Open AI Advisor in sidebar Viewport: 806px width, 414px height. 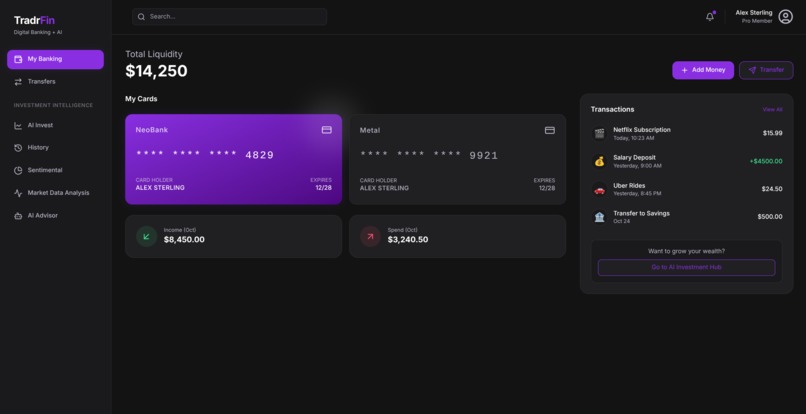[56, 216]
